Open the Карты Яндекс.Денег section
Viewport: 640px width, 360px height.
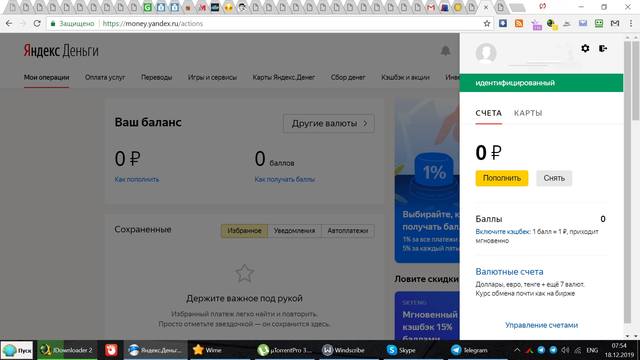coord(284,77)
